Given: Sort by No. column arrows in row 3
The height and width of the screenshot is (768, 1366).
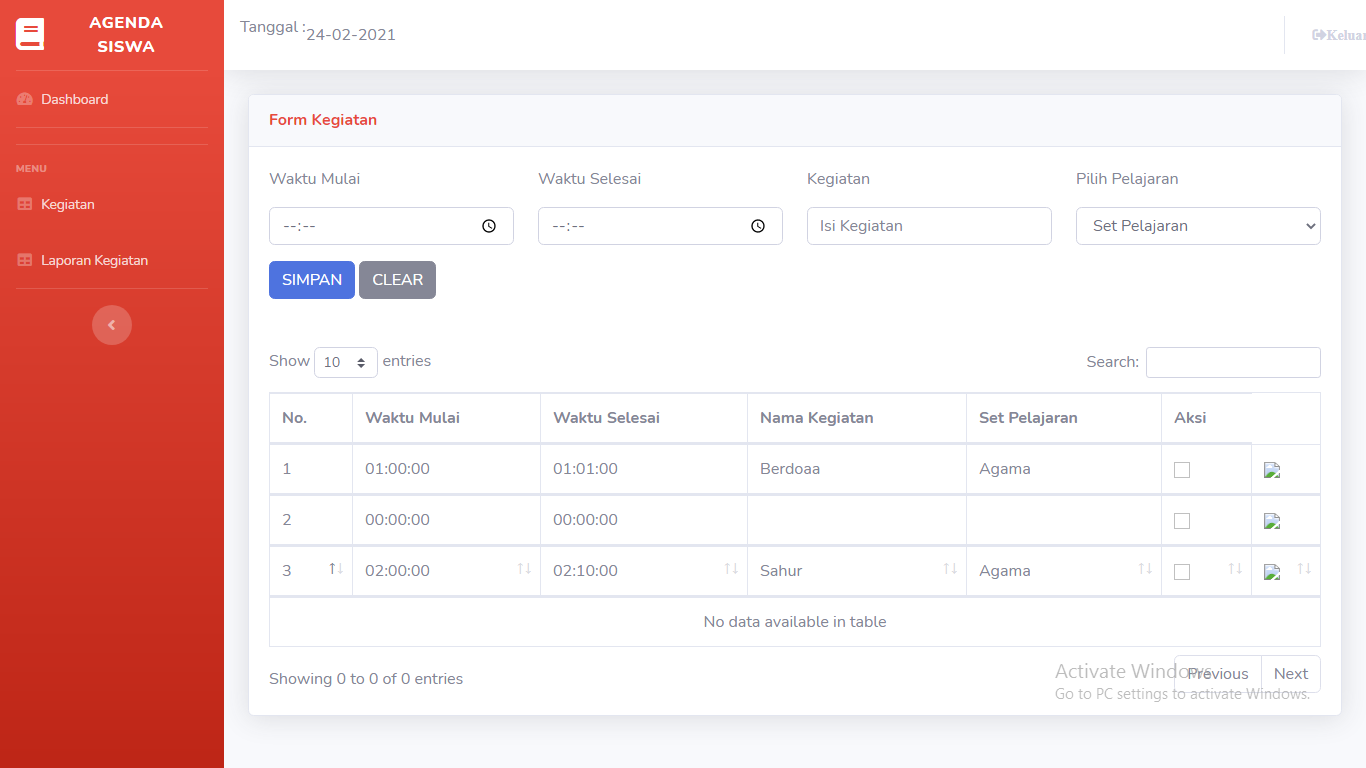Looking at the screenshot, I should (336, 568).
